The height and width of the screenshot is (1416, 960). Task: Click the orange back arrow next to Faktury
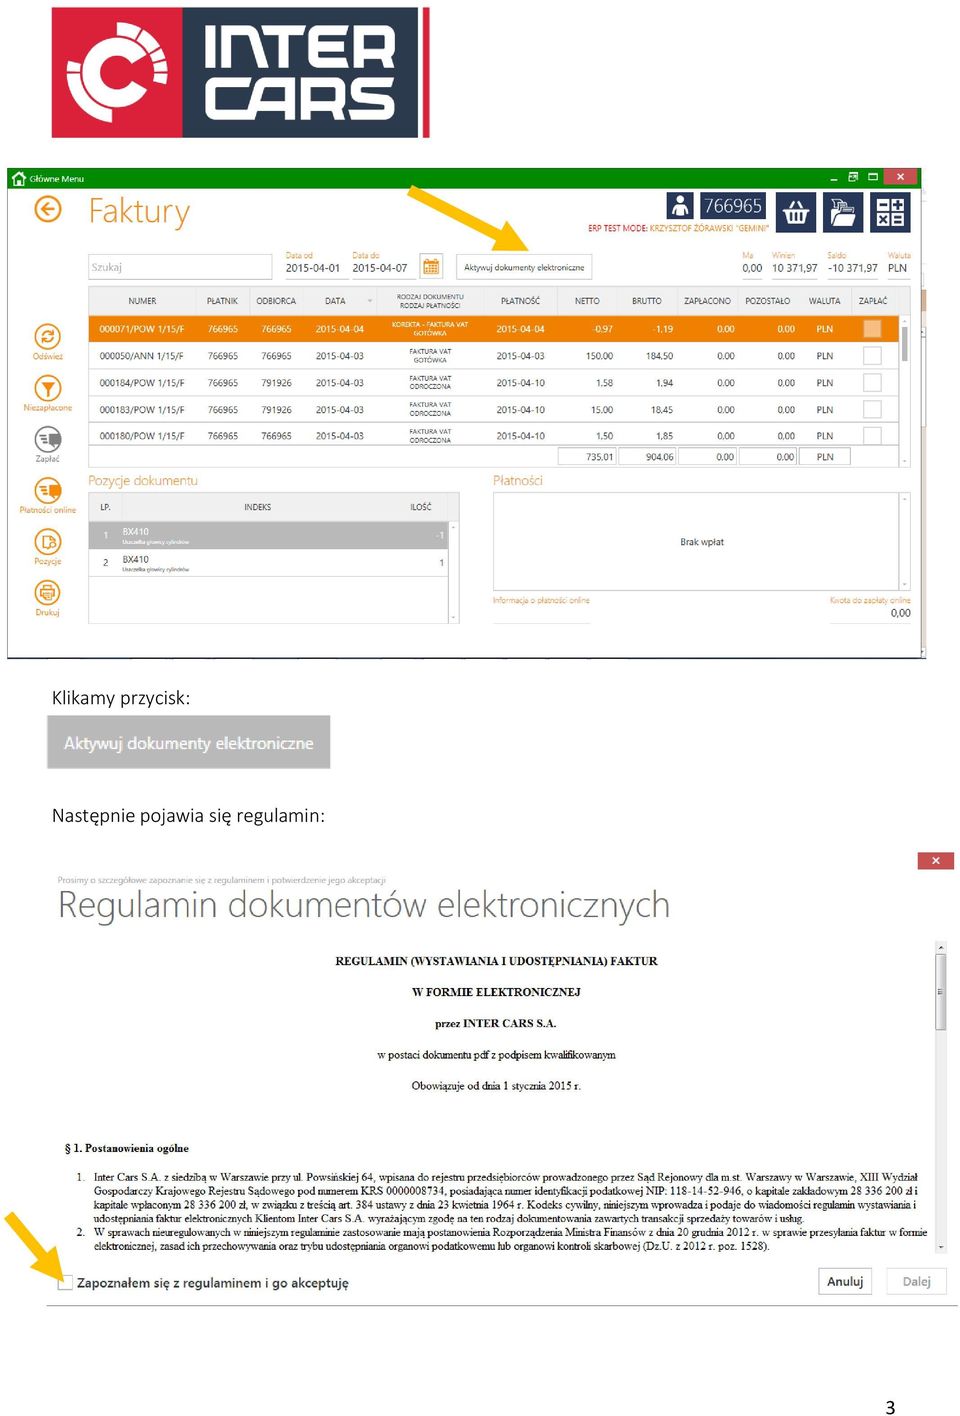(47, 209)
